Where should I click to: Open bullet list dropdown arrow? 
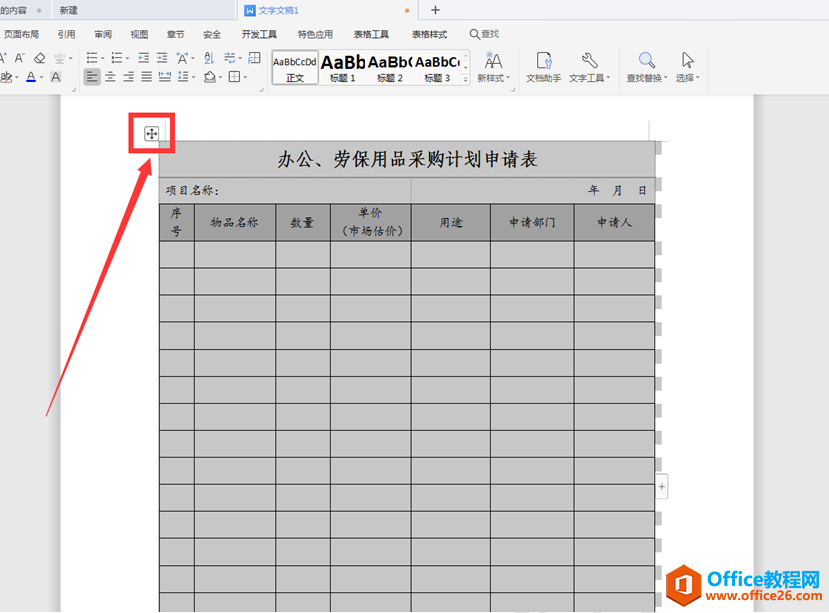tap(103, 58)
